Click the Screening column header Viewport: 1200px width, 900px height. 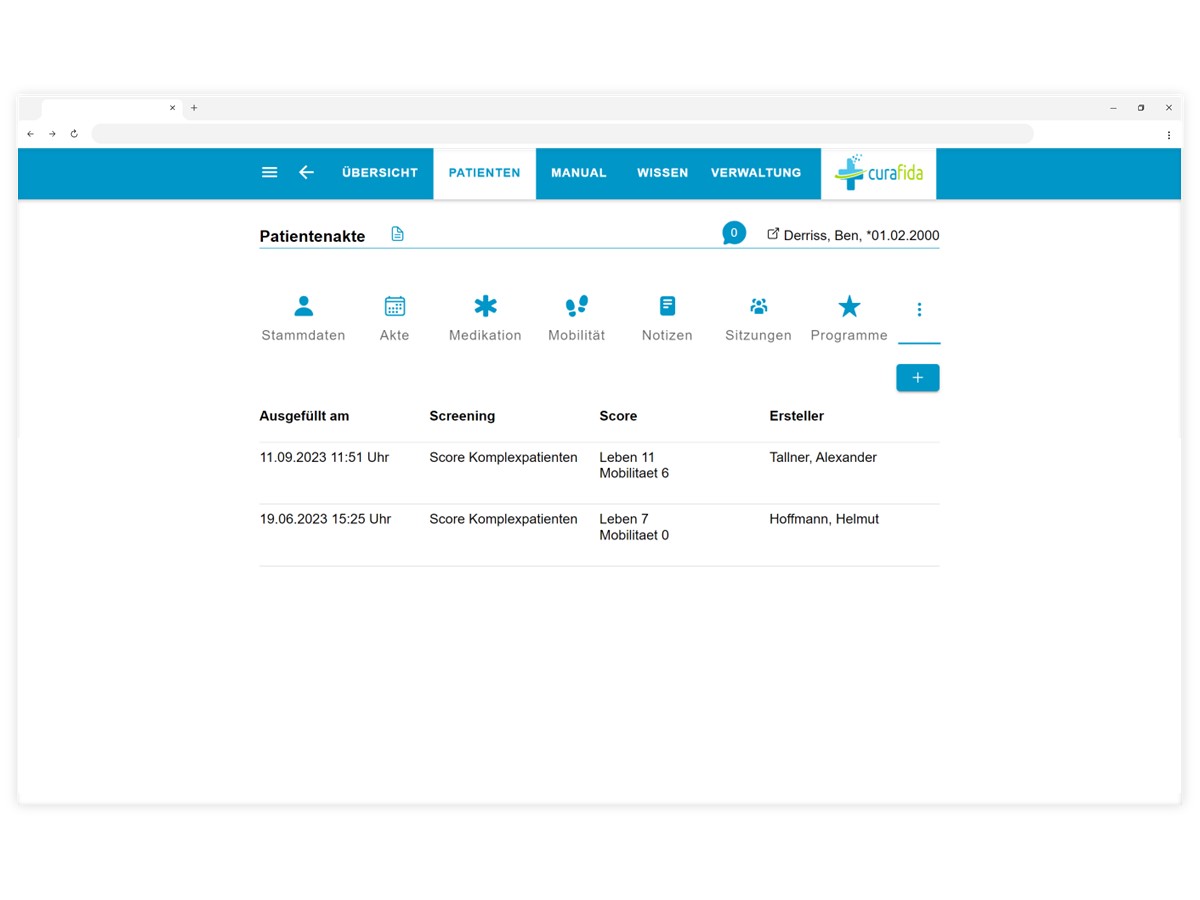point(462,416)
